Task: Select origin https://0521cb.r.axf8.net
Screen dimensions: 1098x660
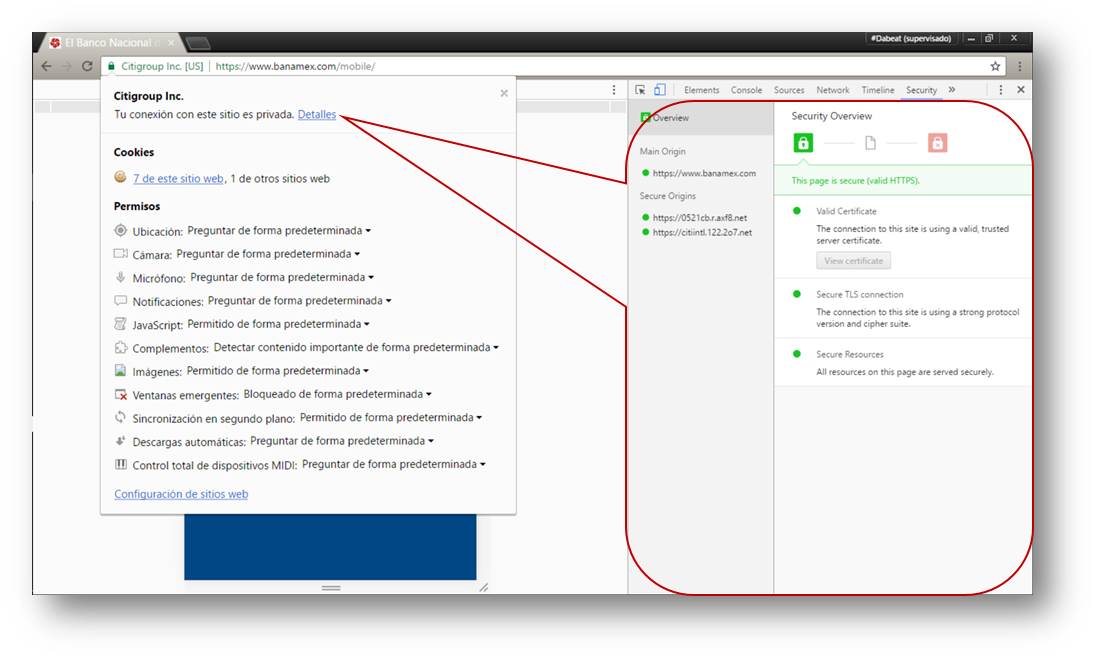Action: click(701, 218)
